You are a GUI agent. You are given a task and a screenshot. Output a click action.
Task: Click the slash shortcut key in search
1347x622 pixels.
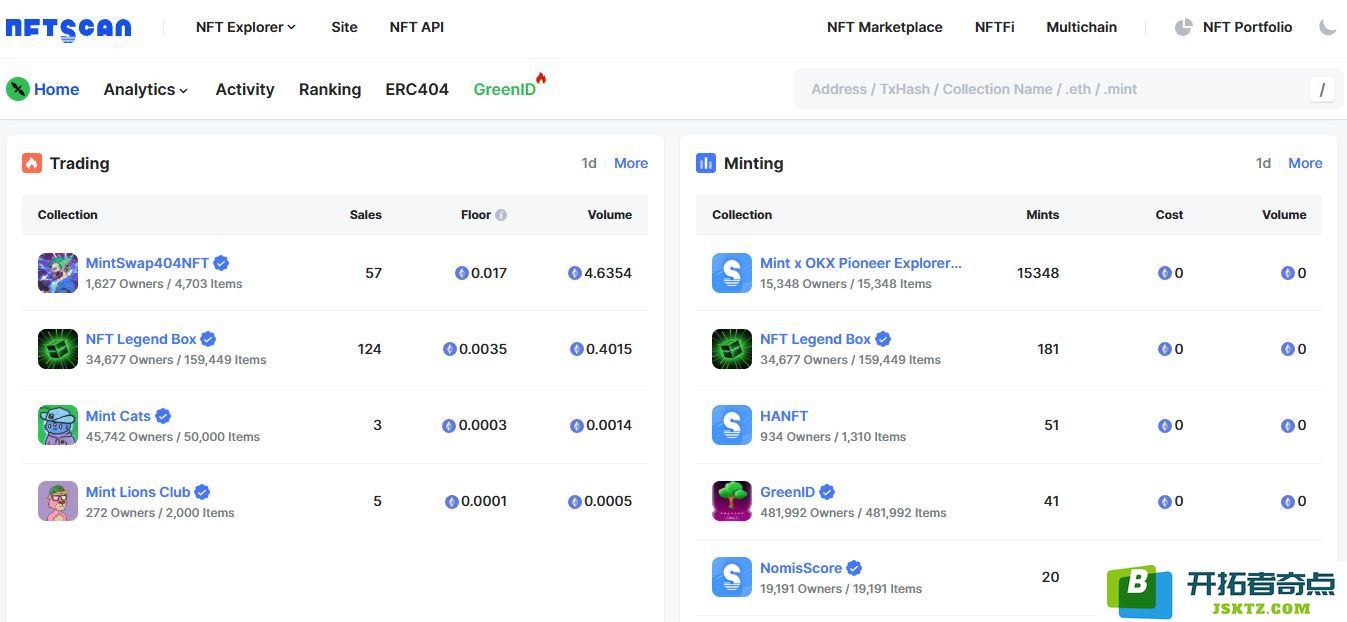(1322, 89)
